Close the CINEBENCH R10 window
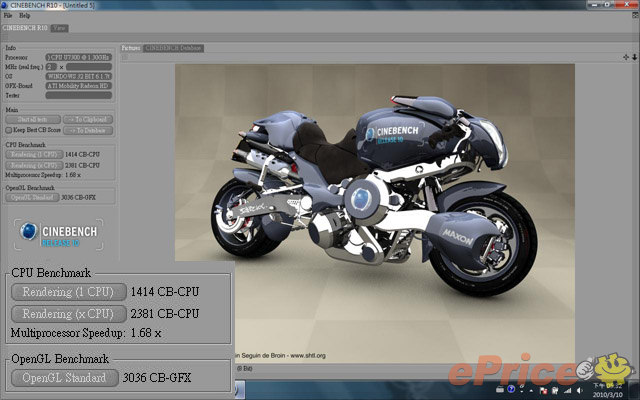 626,4
